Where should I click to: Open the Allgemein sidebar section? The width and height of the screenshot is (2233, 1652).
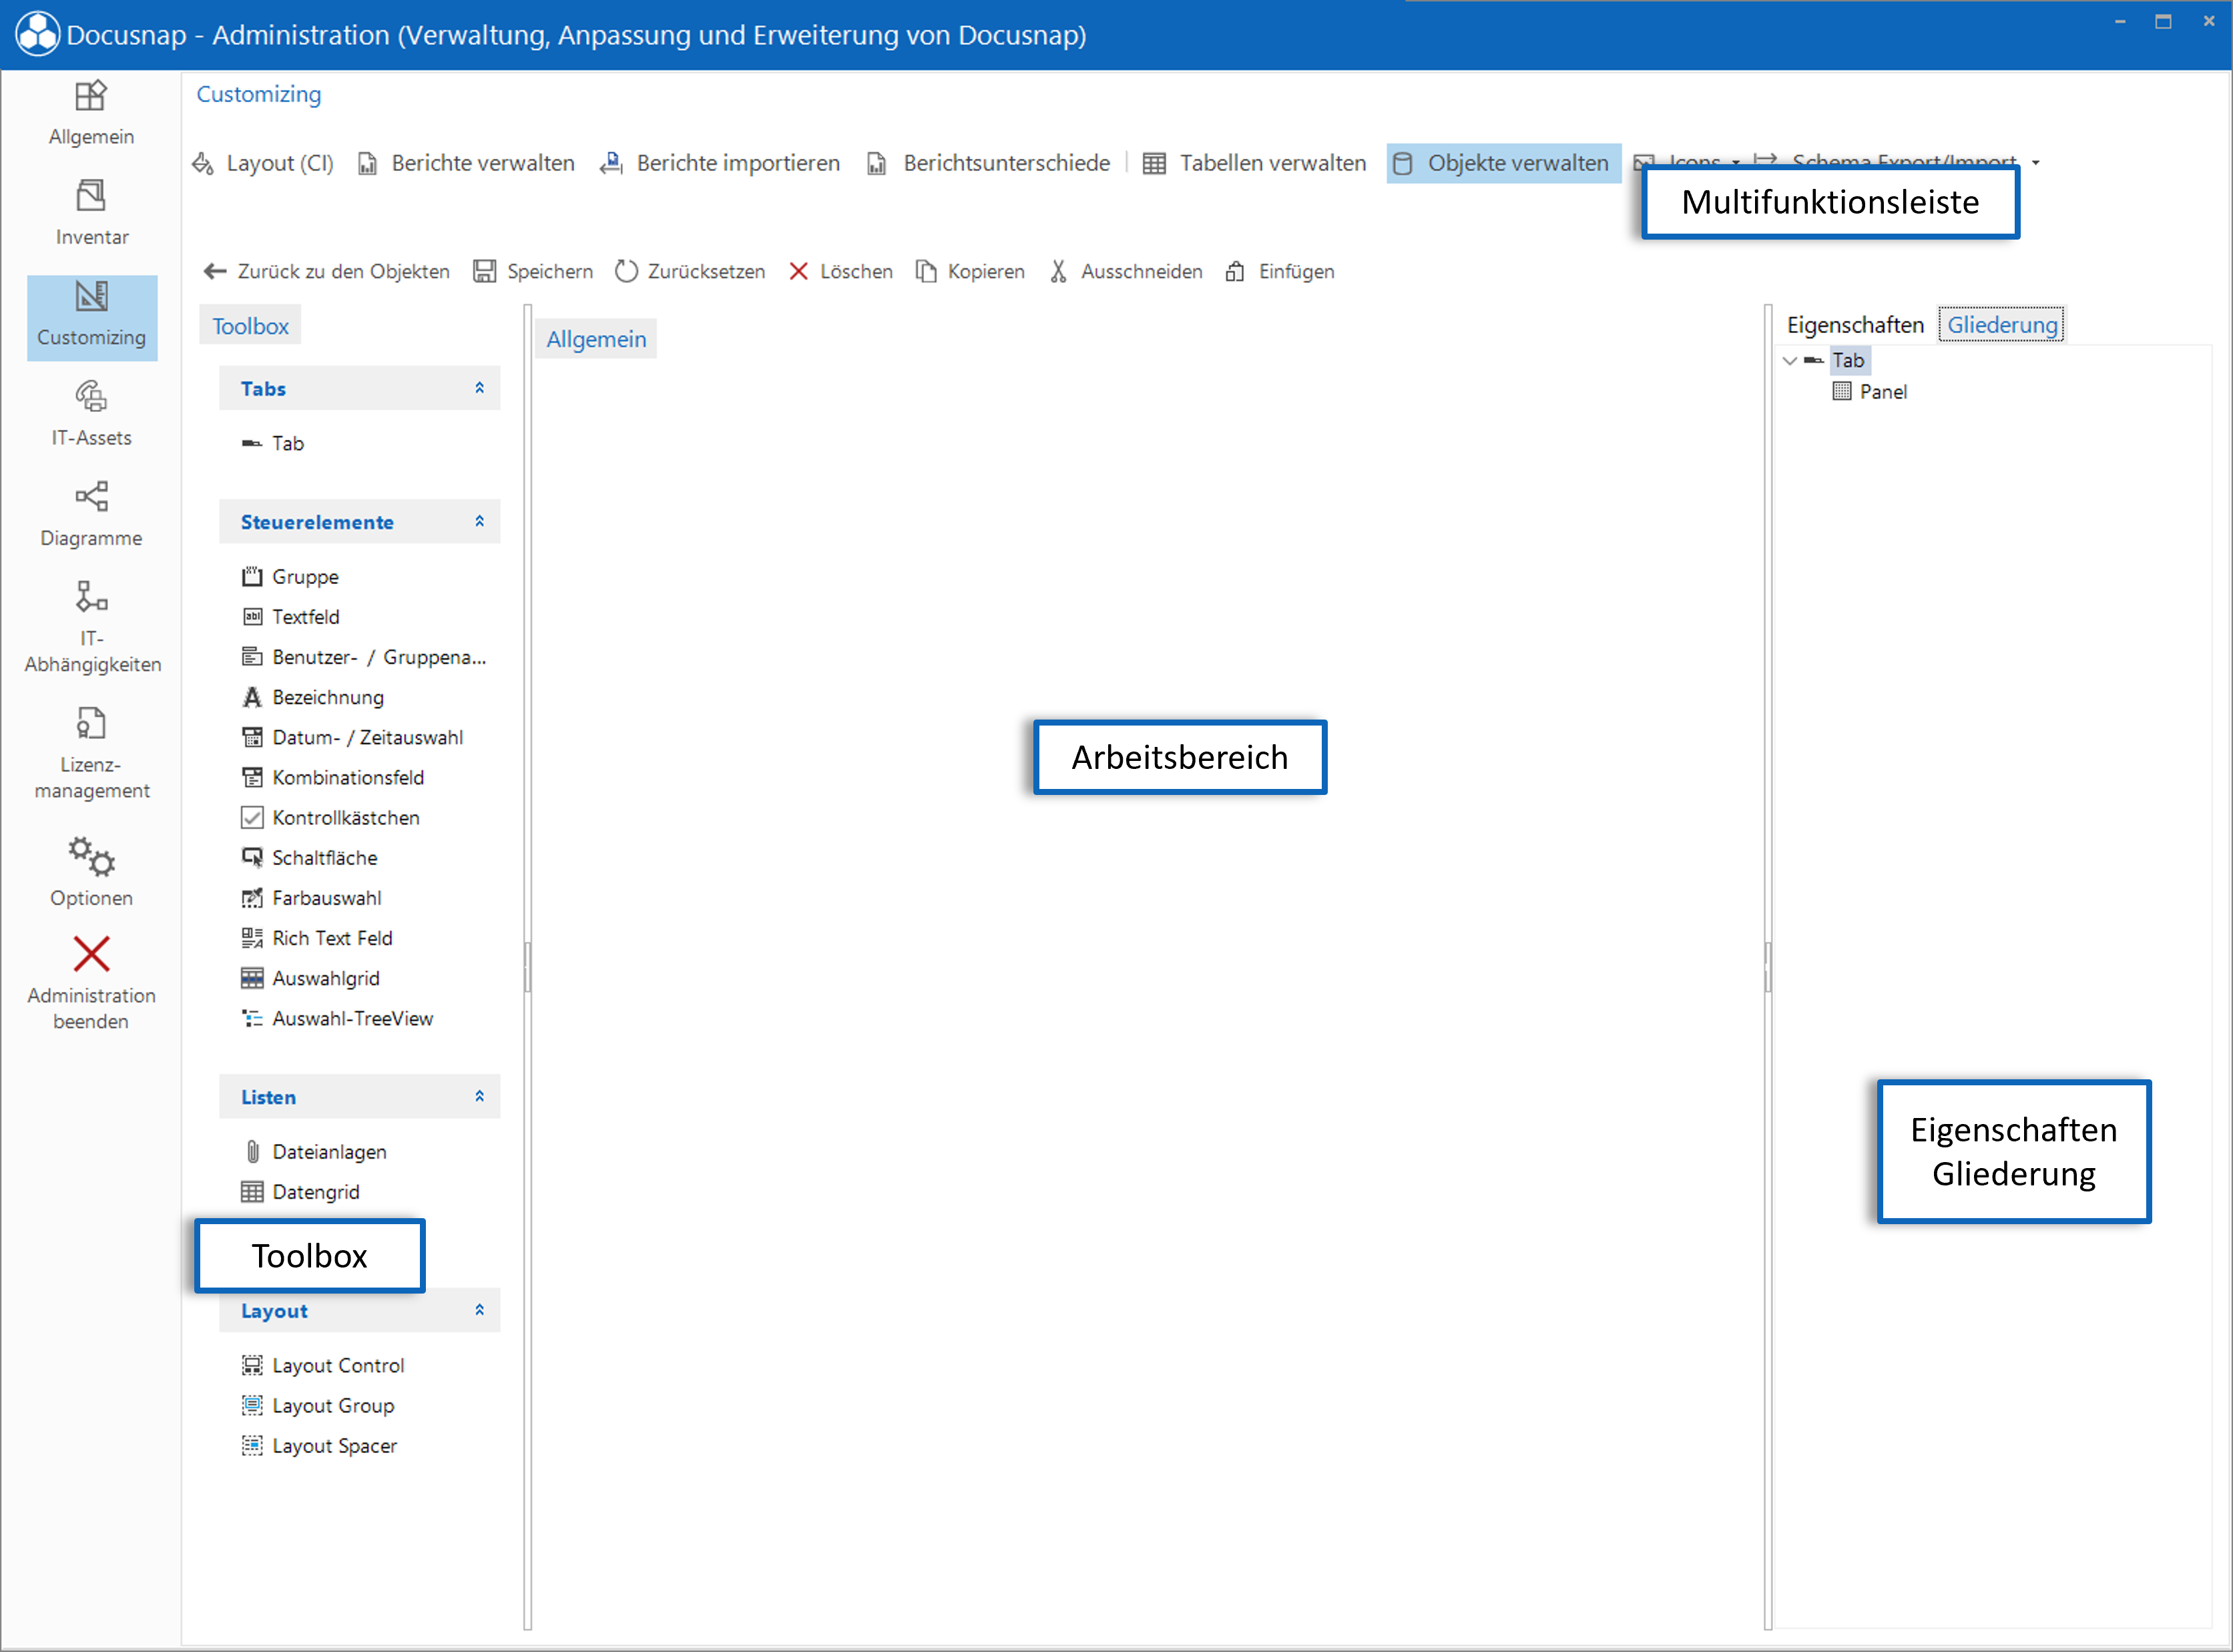pos(91,114)
